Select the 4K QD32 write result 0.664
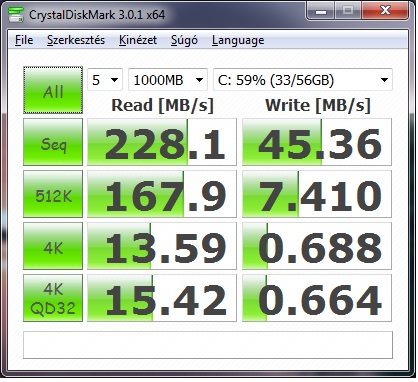The image size is (418, 382). pyautogui.click(x=317, y=298)
